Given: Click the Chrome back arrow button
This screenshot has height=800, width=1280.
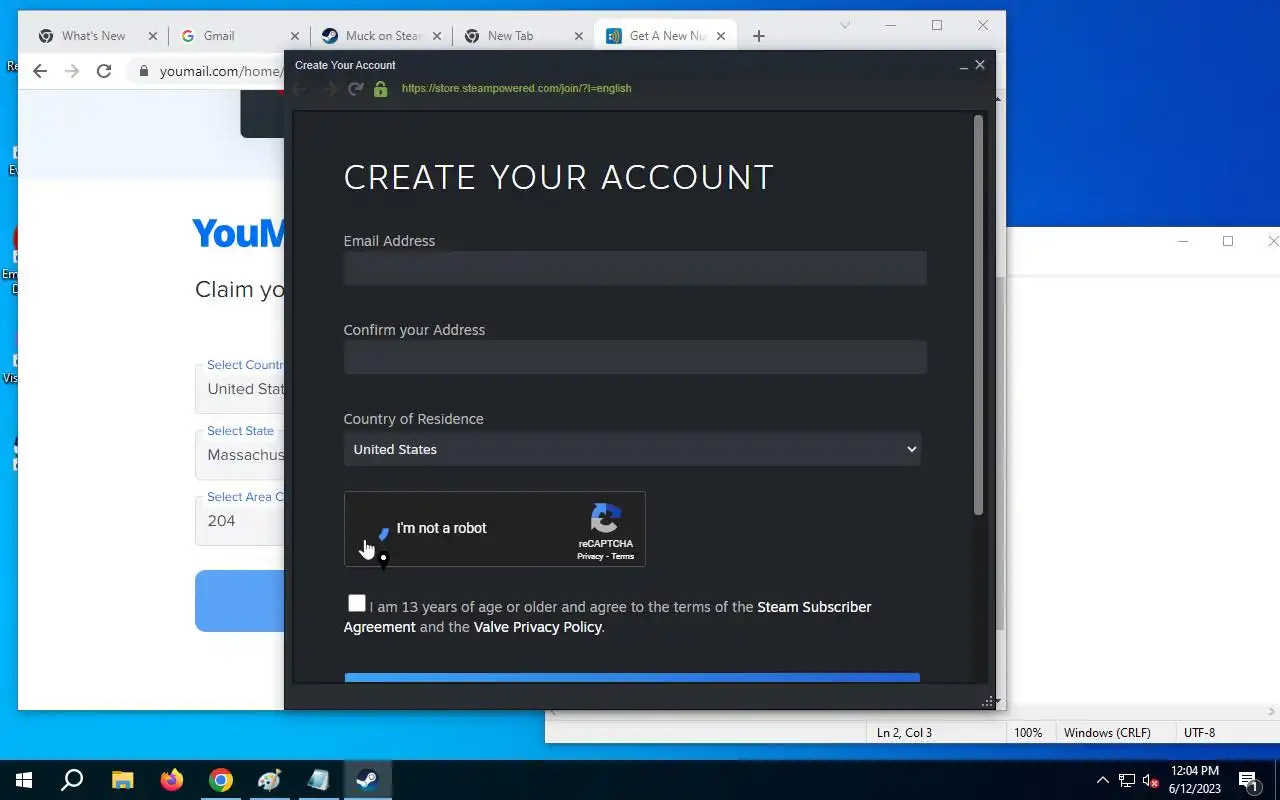Looking at the screenshot, I should tap(40, 71).
